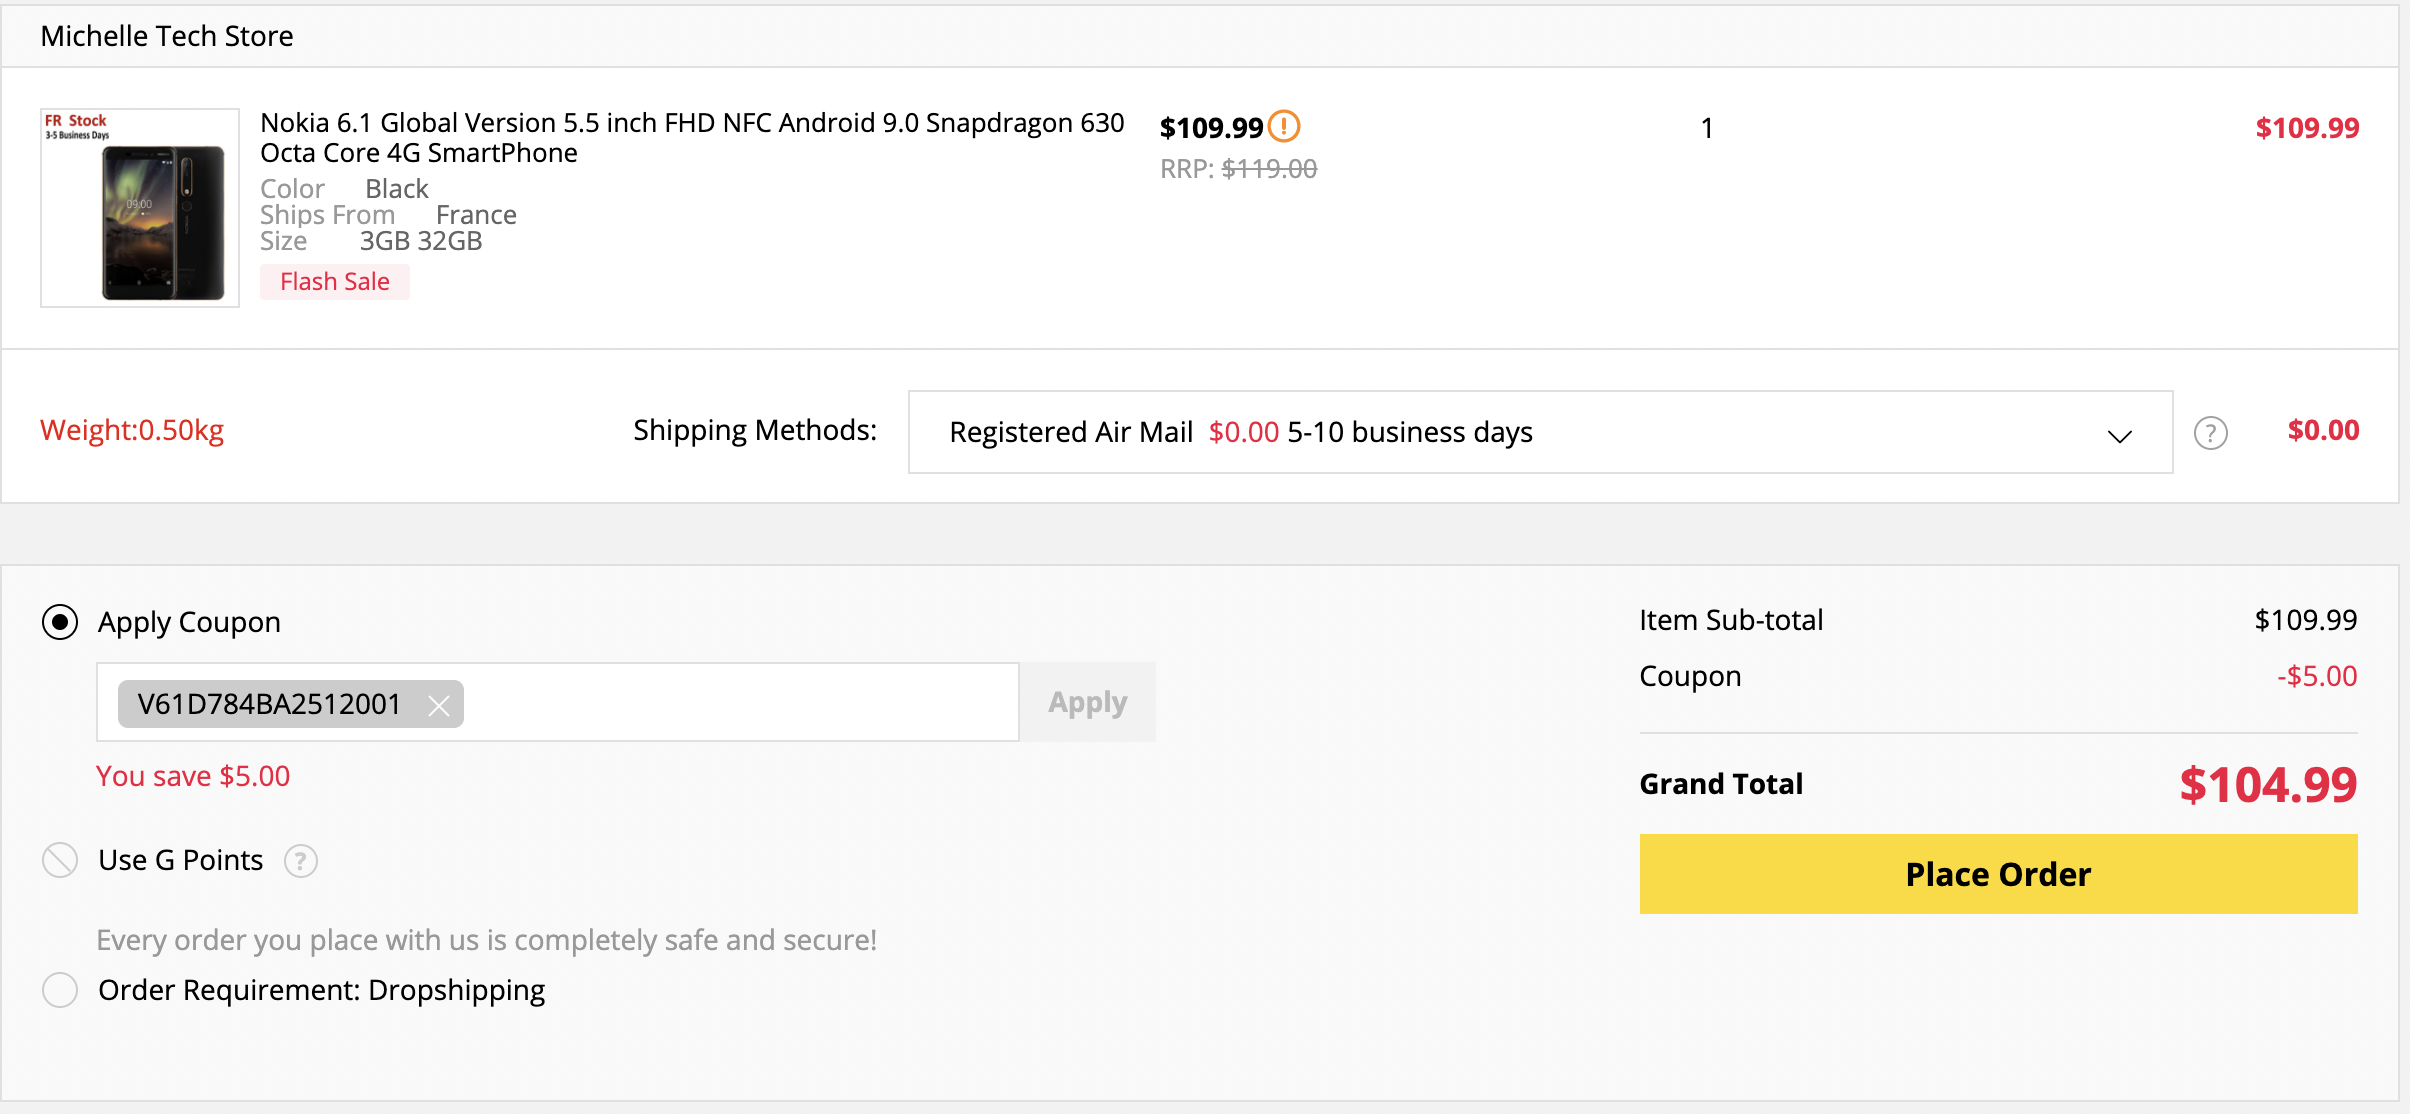Click the Weight:0.50kg label
Viewport: 2410px width, 1114px height.
click(x=132, y=430)
